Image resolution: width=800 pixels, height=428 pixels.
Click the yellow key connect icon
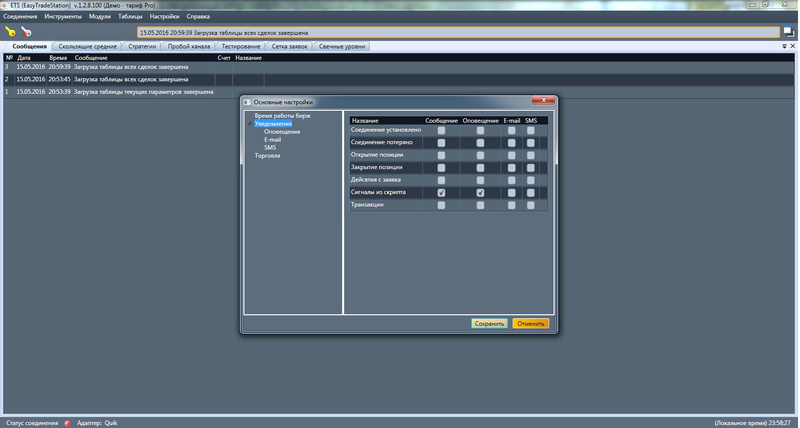point(11,32)
